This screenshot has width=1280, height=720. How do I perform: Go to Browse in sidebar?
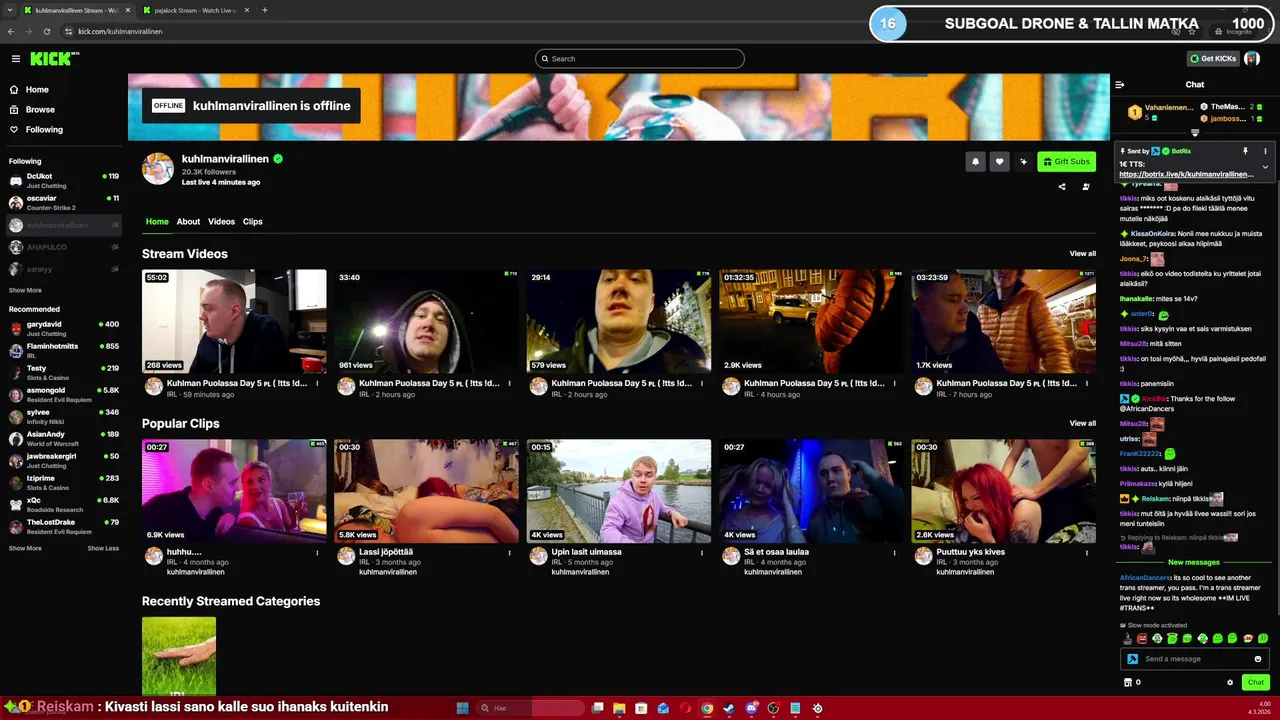point(40,110)
